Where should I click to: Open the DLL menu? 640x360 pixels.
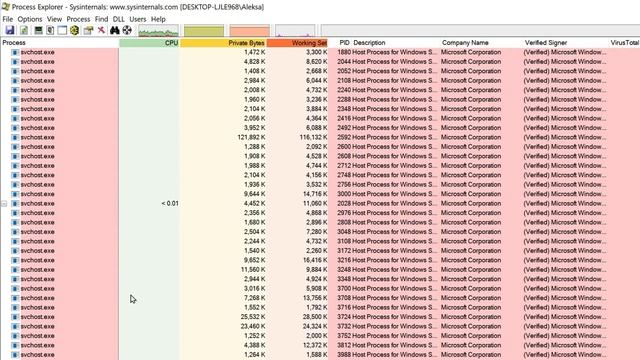[x=118, y=19]
